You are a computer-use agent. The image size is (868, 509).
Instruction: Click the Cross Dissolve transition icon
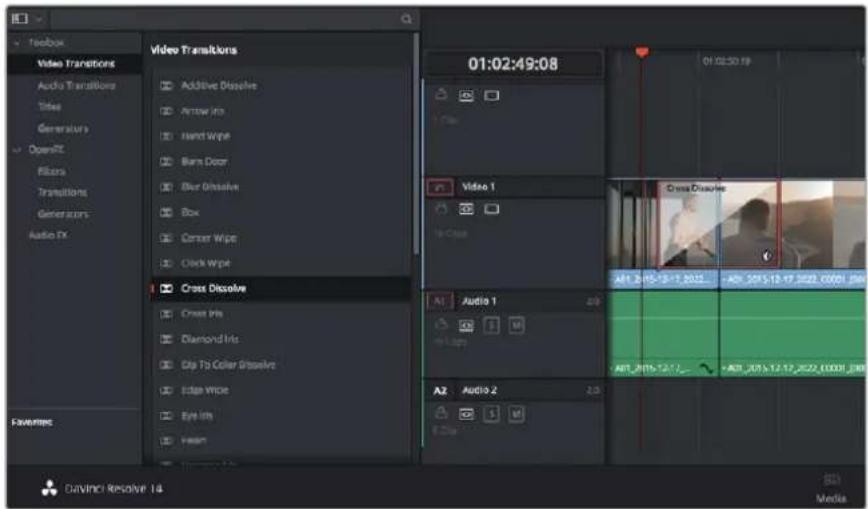point(166,289)
